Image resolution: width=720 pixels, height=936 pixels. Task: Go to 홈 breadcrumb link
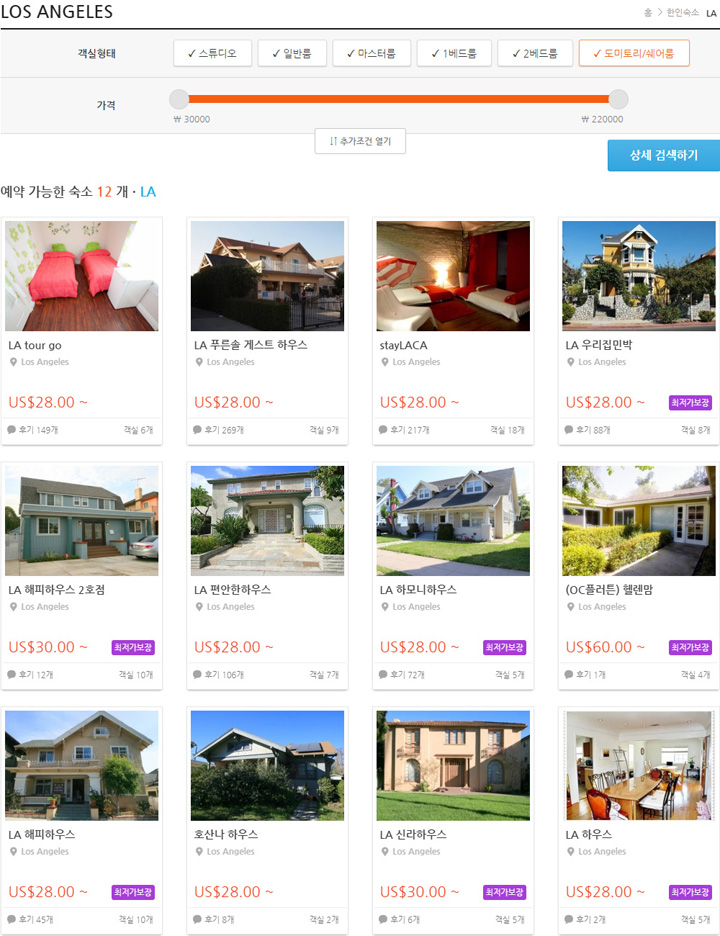click(648, 13)
